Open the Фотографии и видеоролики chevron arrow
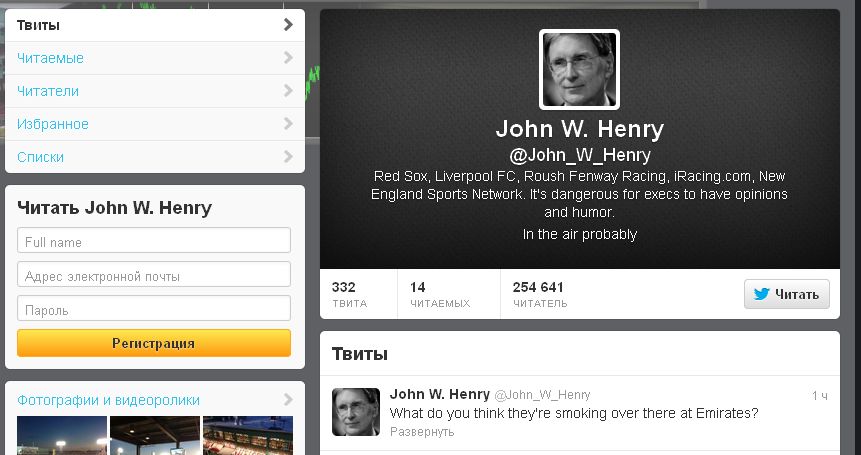Viewport: 861px width, 455px height. click(288, 400)
